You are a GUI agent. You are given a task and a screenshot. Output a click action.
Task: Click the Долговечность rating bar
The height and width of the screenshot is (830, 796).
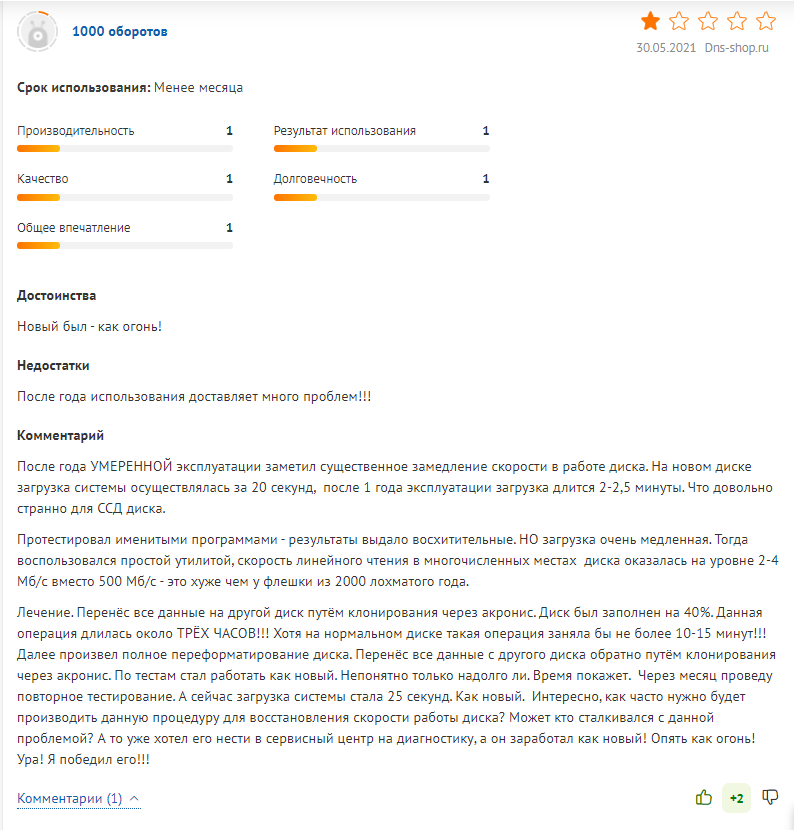(382, 196)
